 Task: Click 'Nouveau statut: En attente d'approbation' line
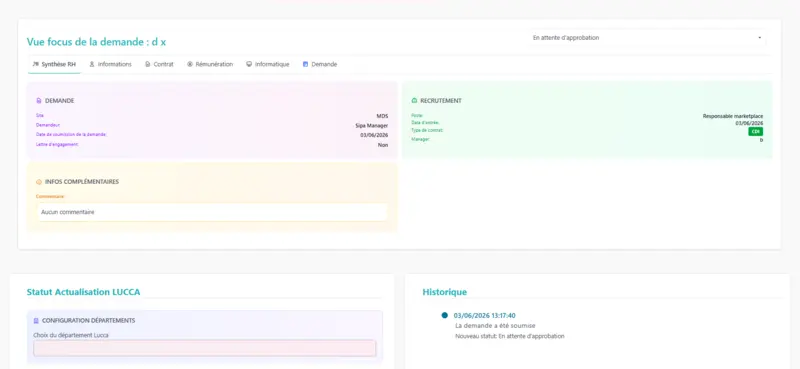510,336
